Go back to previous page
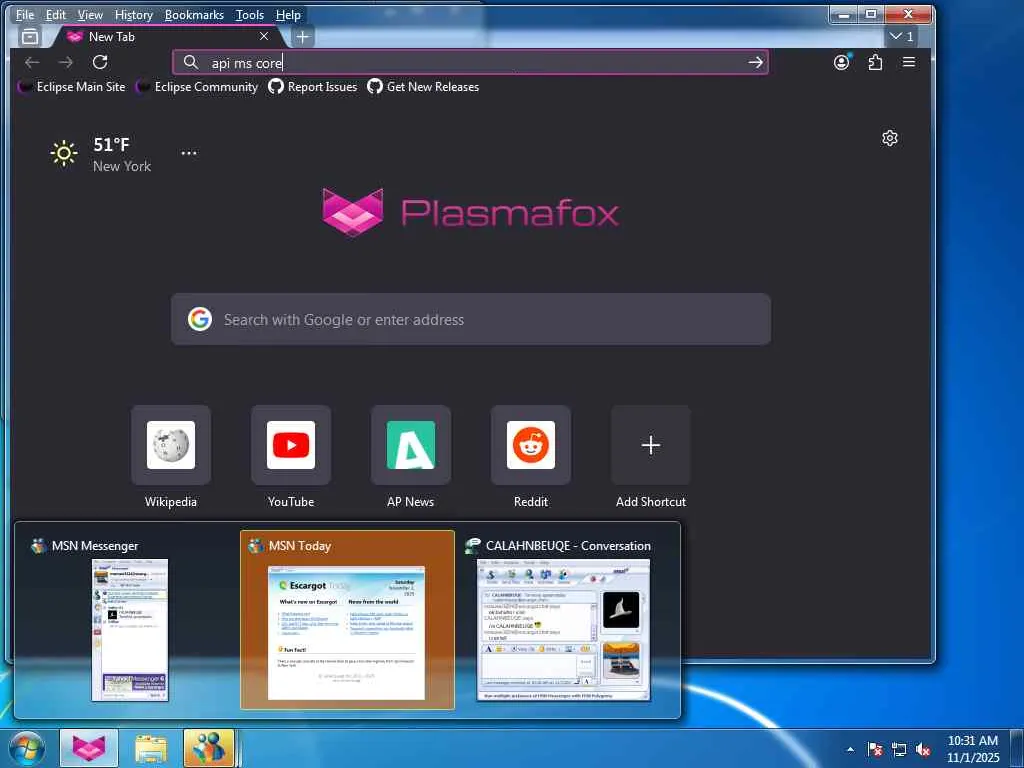Viewport: 1024px width, 768px height. [x=32, y=62]
